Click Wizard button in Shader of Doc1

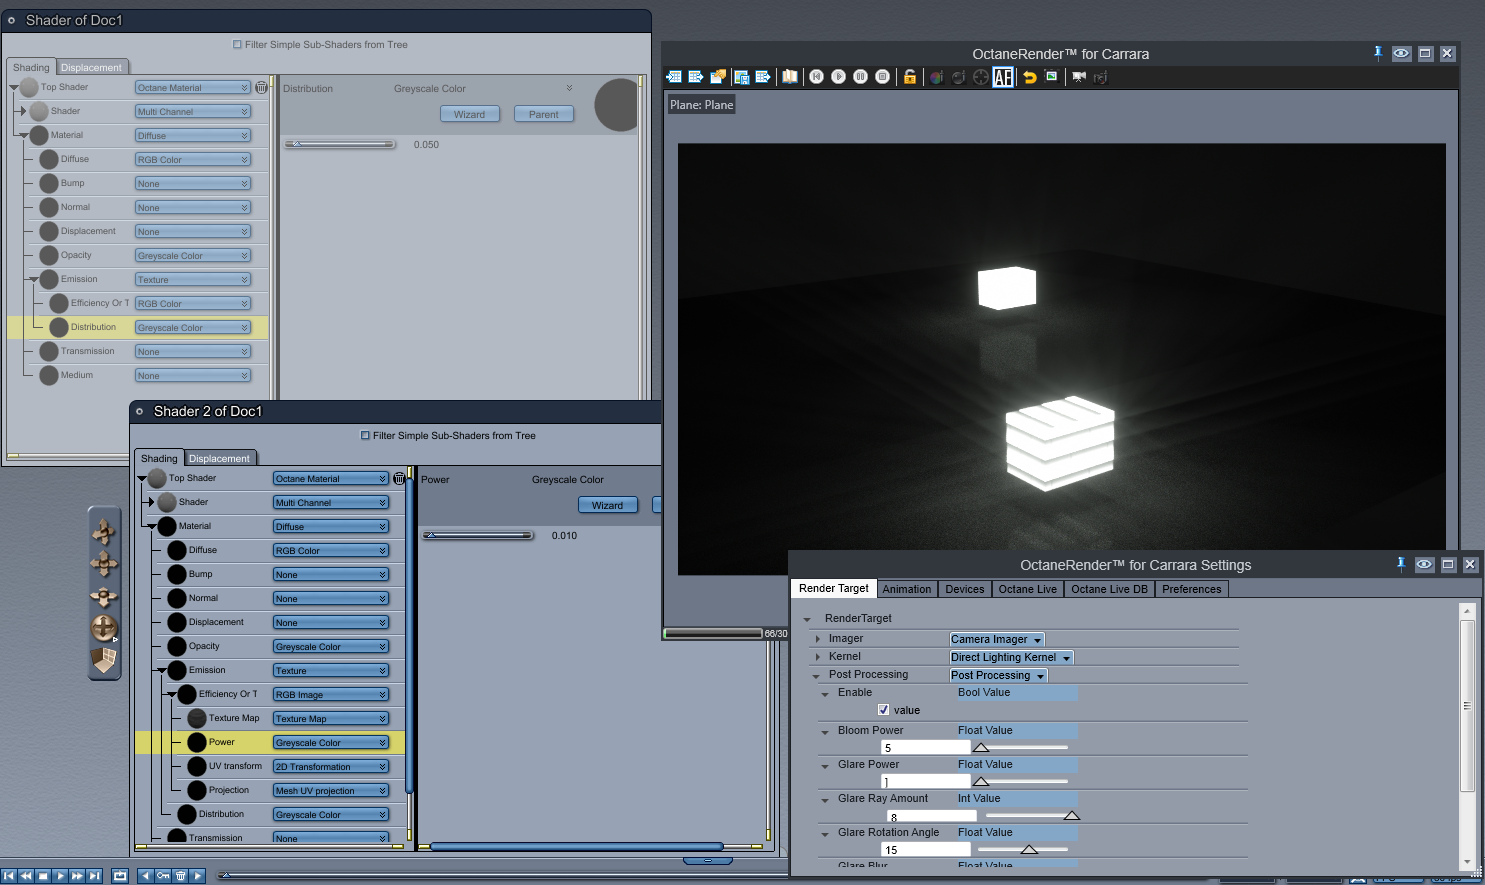pyautogui.click(x=469, y=114)
